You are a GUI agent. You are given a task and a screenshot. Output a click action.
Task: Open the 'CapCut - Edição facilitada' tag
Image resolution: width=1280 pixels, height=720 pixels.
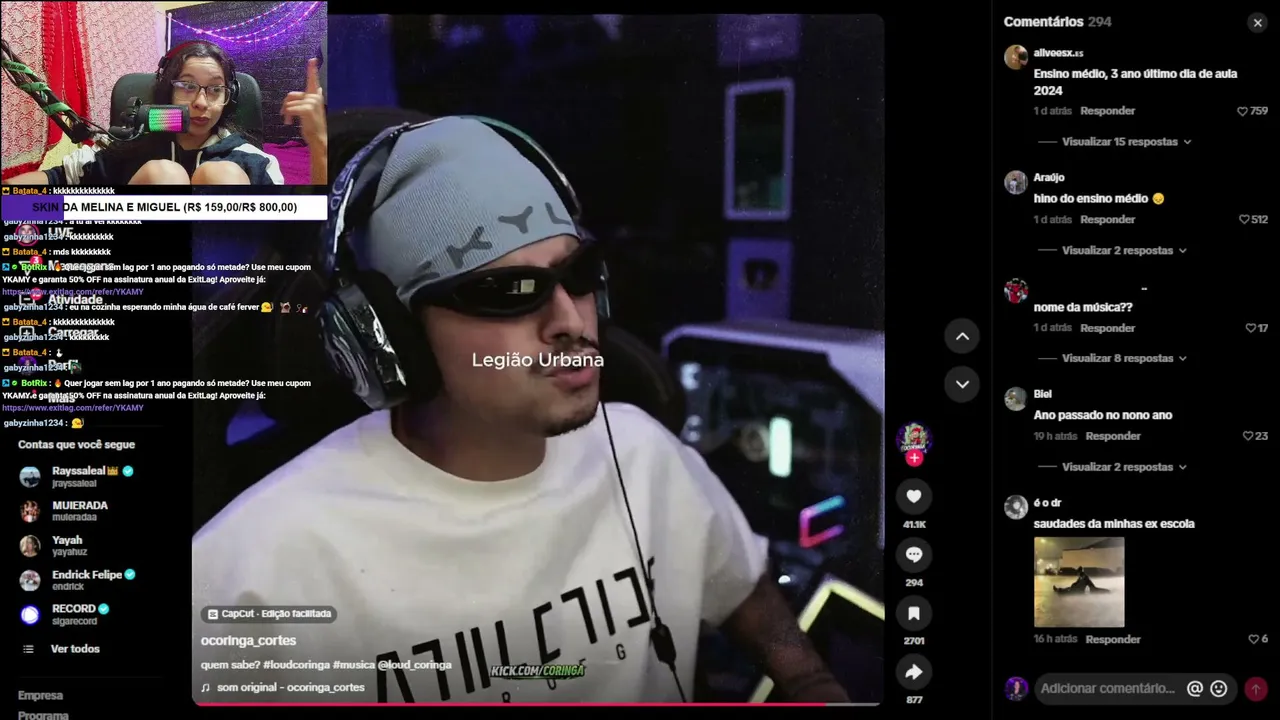pos(269,614)
